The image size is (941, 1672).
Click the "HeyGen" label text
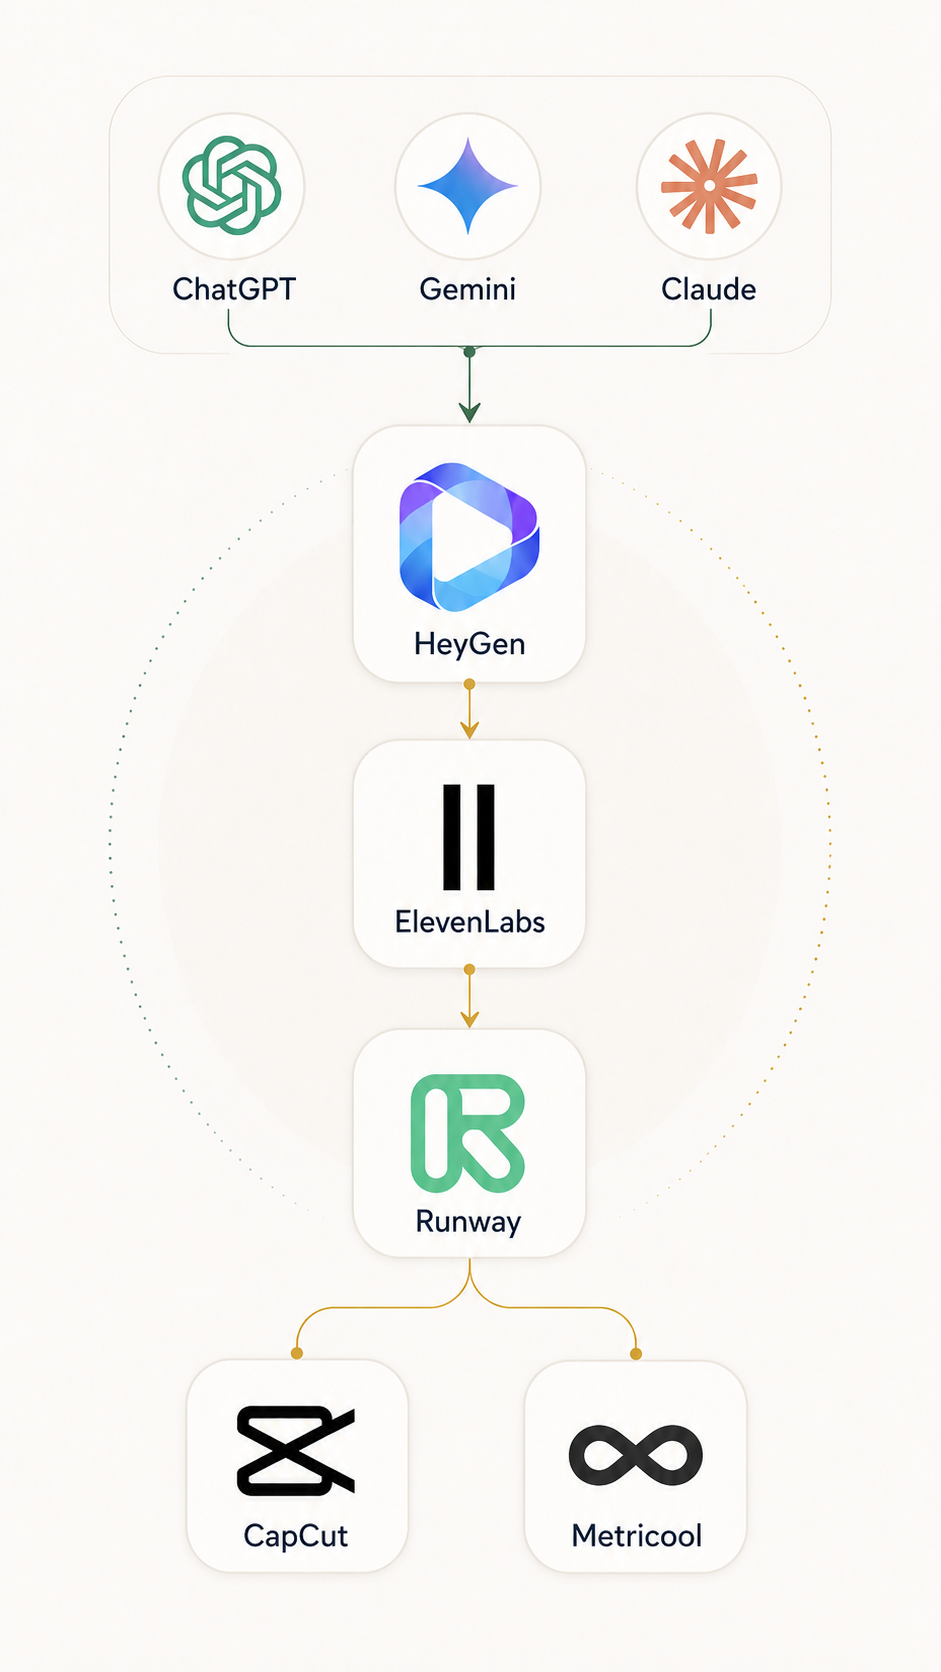pyautogui.click(x=470, y=645)
